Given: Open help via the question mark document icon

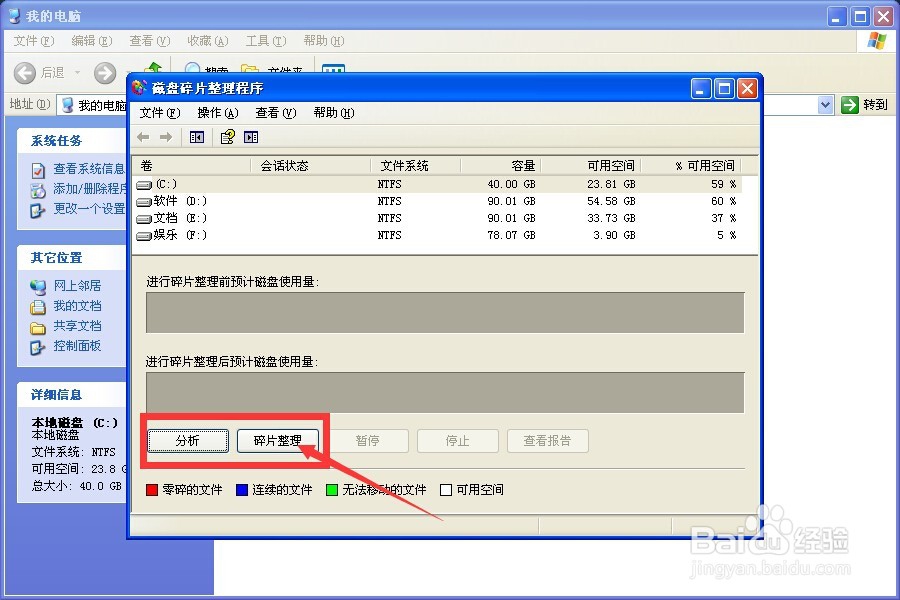Looking at the screenshot, I should [225, 137].
